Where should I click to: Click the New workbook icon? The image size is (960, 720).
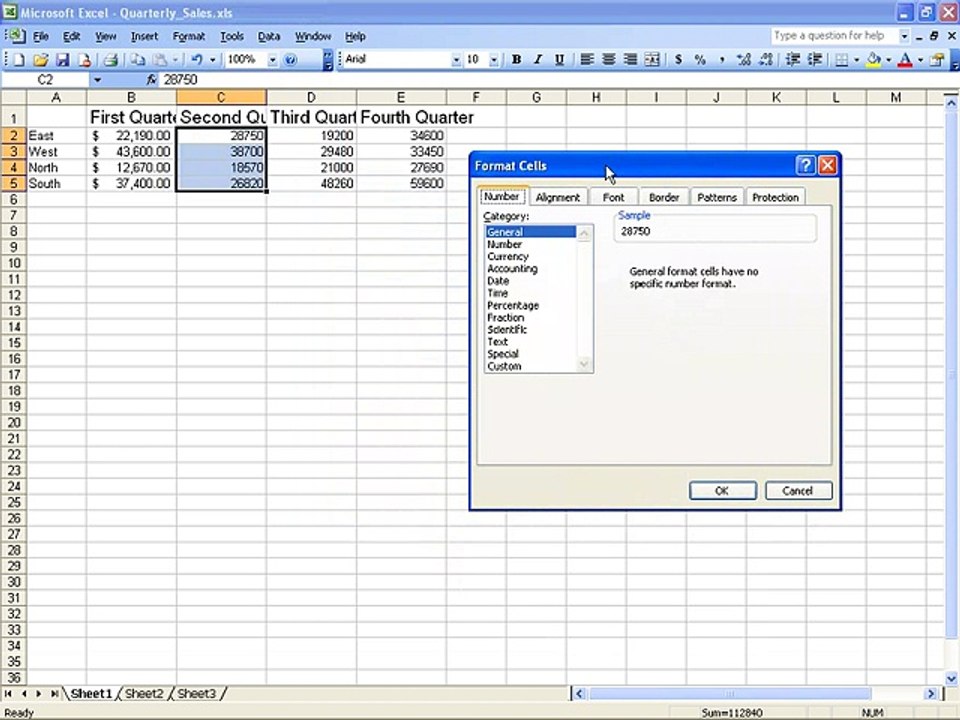(19, 59)
